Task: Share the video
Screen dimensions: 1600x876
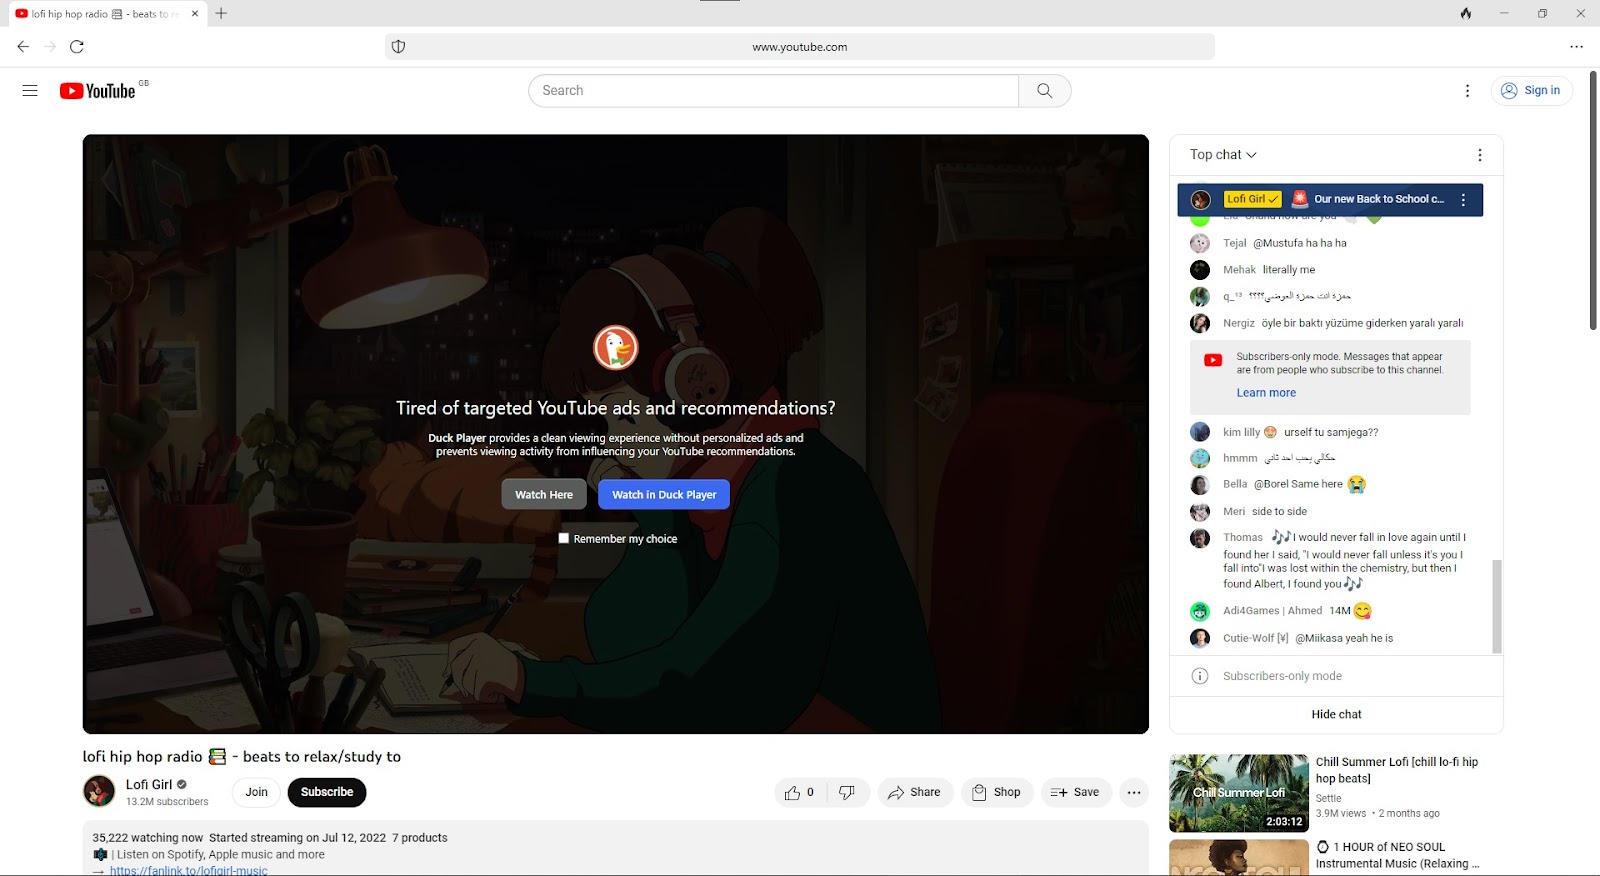Action: (x=915, y=792)
